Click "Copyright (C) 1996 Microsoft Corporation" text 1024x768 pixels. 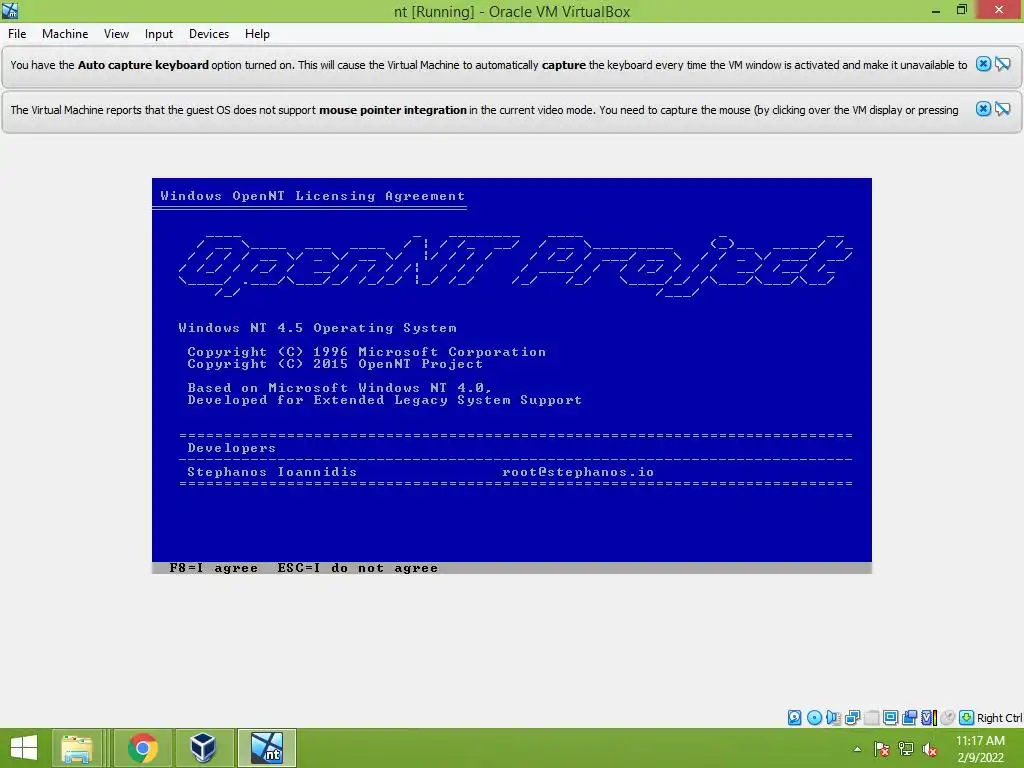366,352
